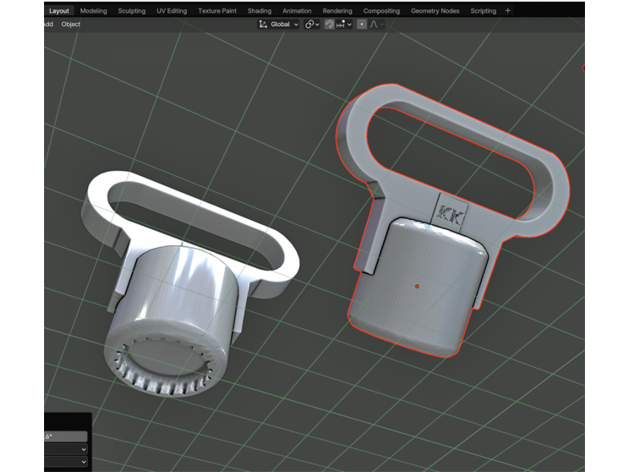Select the KK embossed label on the selected model
The width and height of the screenshot is (628, 472).
click(446, 212)
